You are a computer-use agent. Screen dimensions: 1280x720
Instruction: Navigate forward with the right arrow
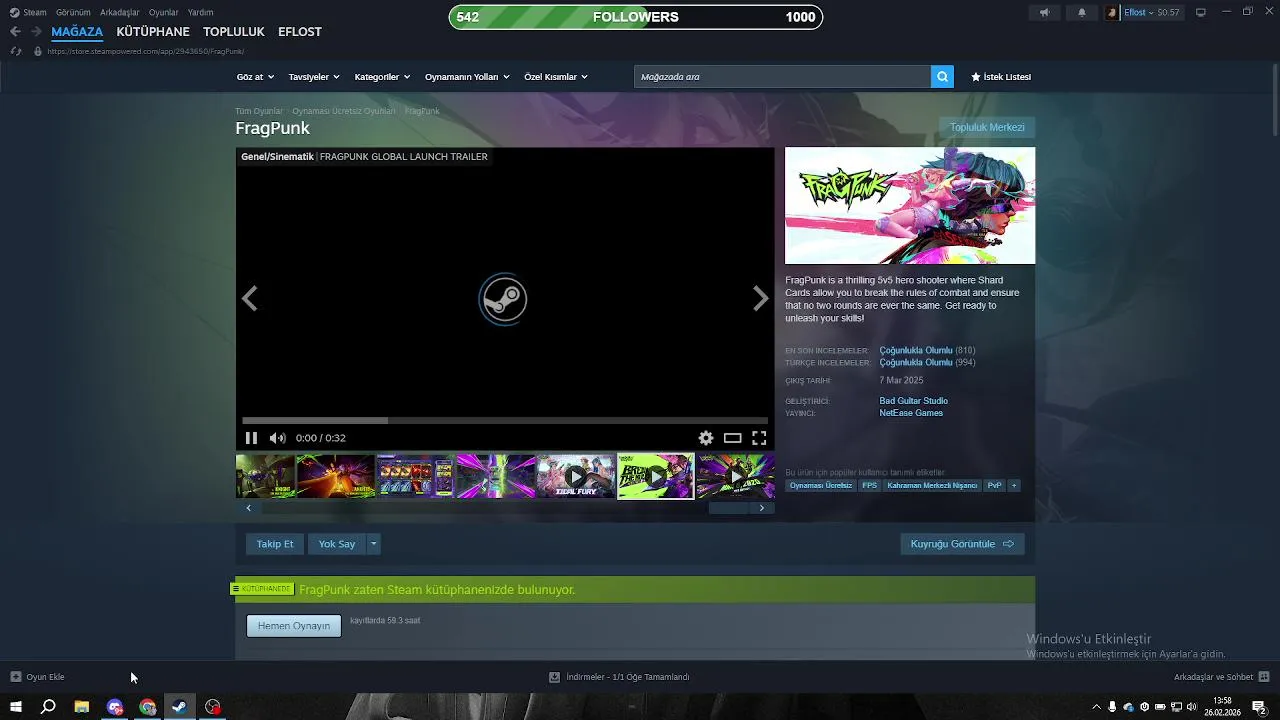[36, 32]
